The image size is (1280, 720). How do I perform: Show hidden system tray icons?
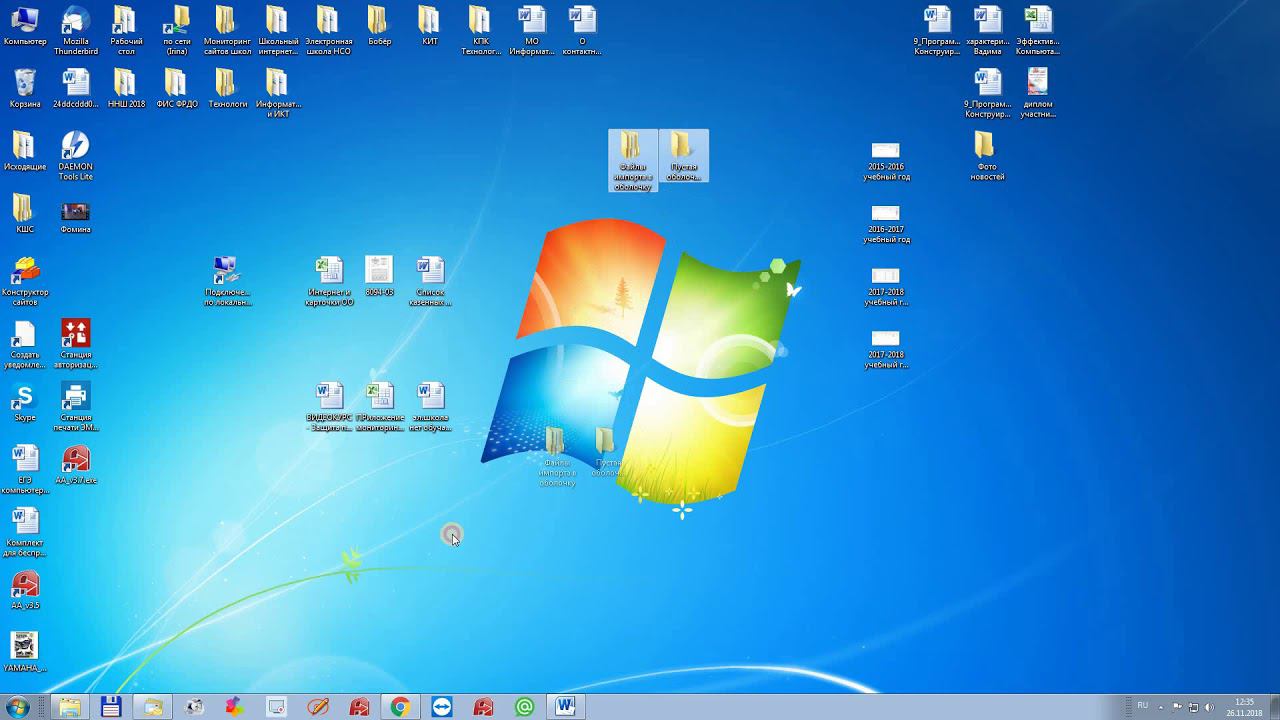1160,707
